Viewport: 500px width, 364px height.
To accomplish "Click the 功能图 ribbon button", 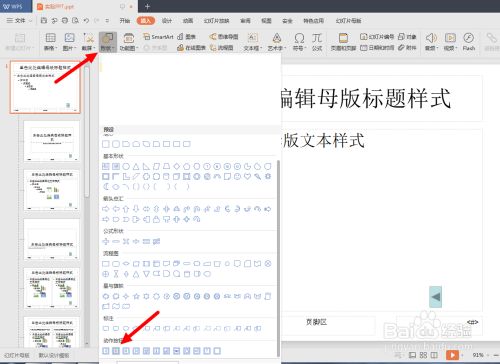I will pyautogui.click(x=129, y=42).
